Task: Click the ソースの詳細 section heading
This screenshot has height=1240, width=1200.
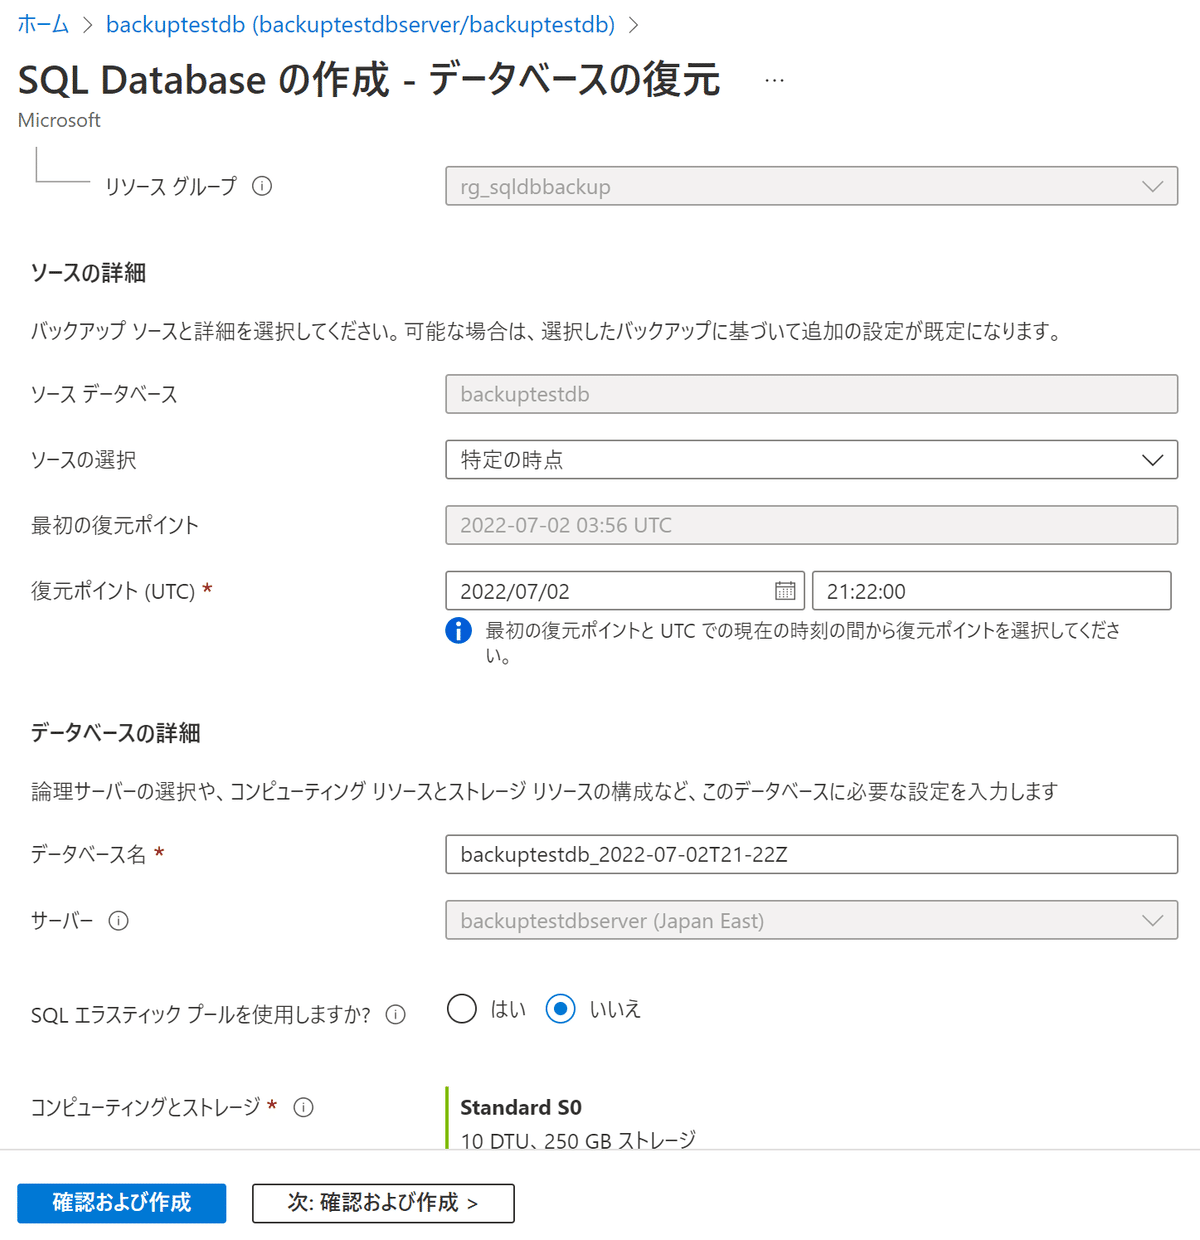Action: 88,273
